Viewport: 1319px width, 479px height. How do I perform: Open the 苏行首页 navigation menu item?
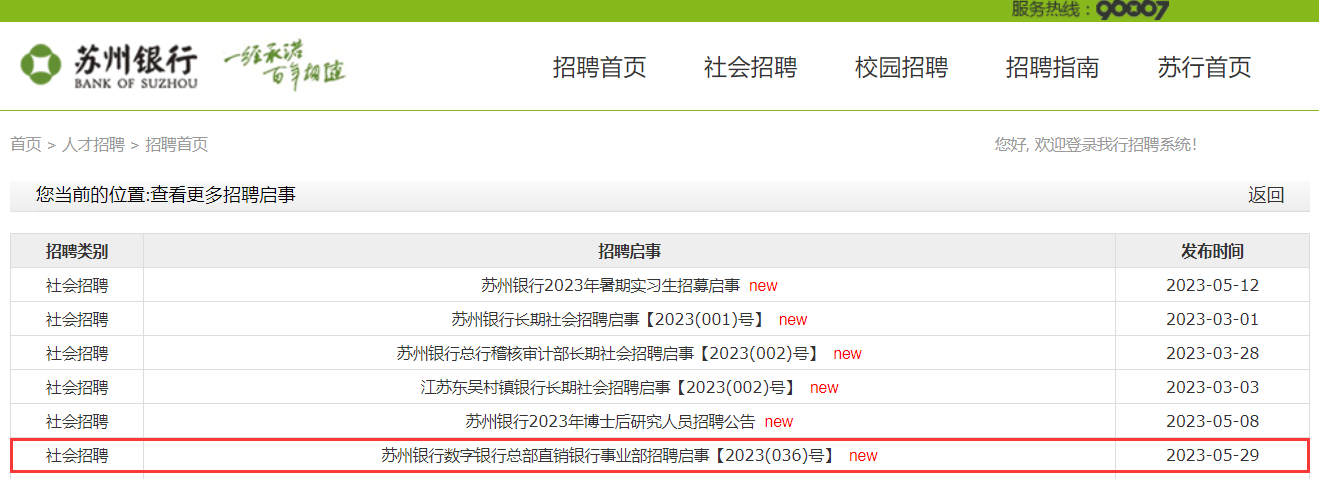click(1204, 67)
